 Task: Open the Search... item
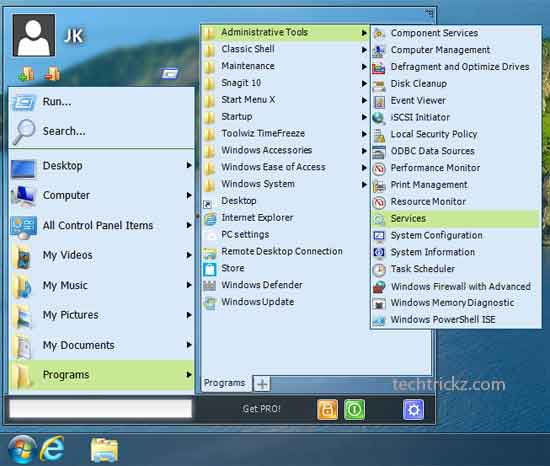click(102, 131)
